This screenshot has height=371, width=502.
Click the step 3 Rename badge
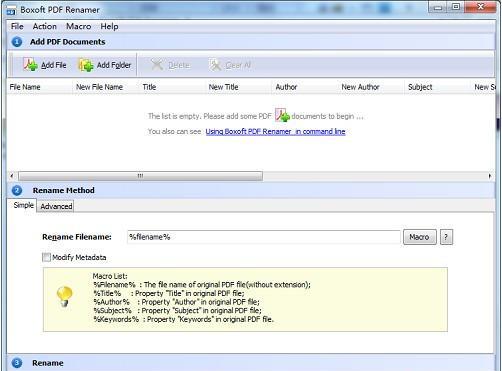pos(17,363)
